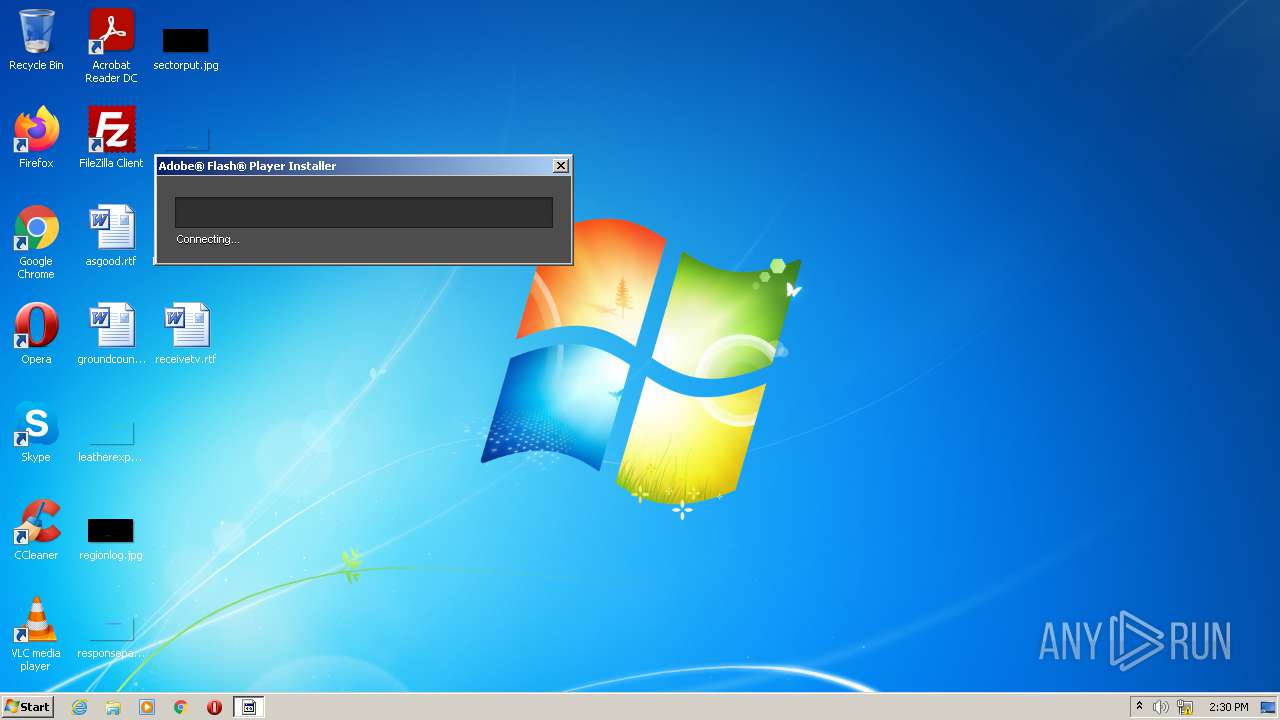Select the leatherexp... desktop file
1280x720 pixels.
coord(111,440)
